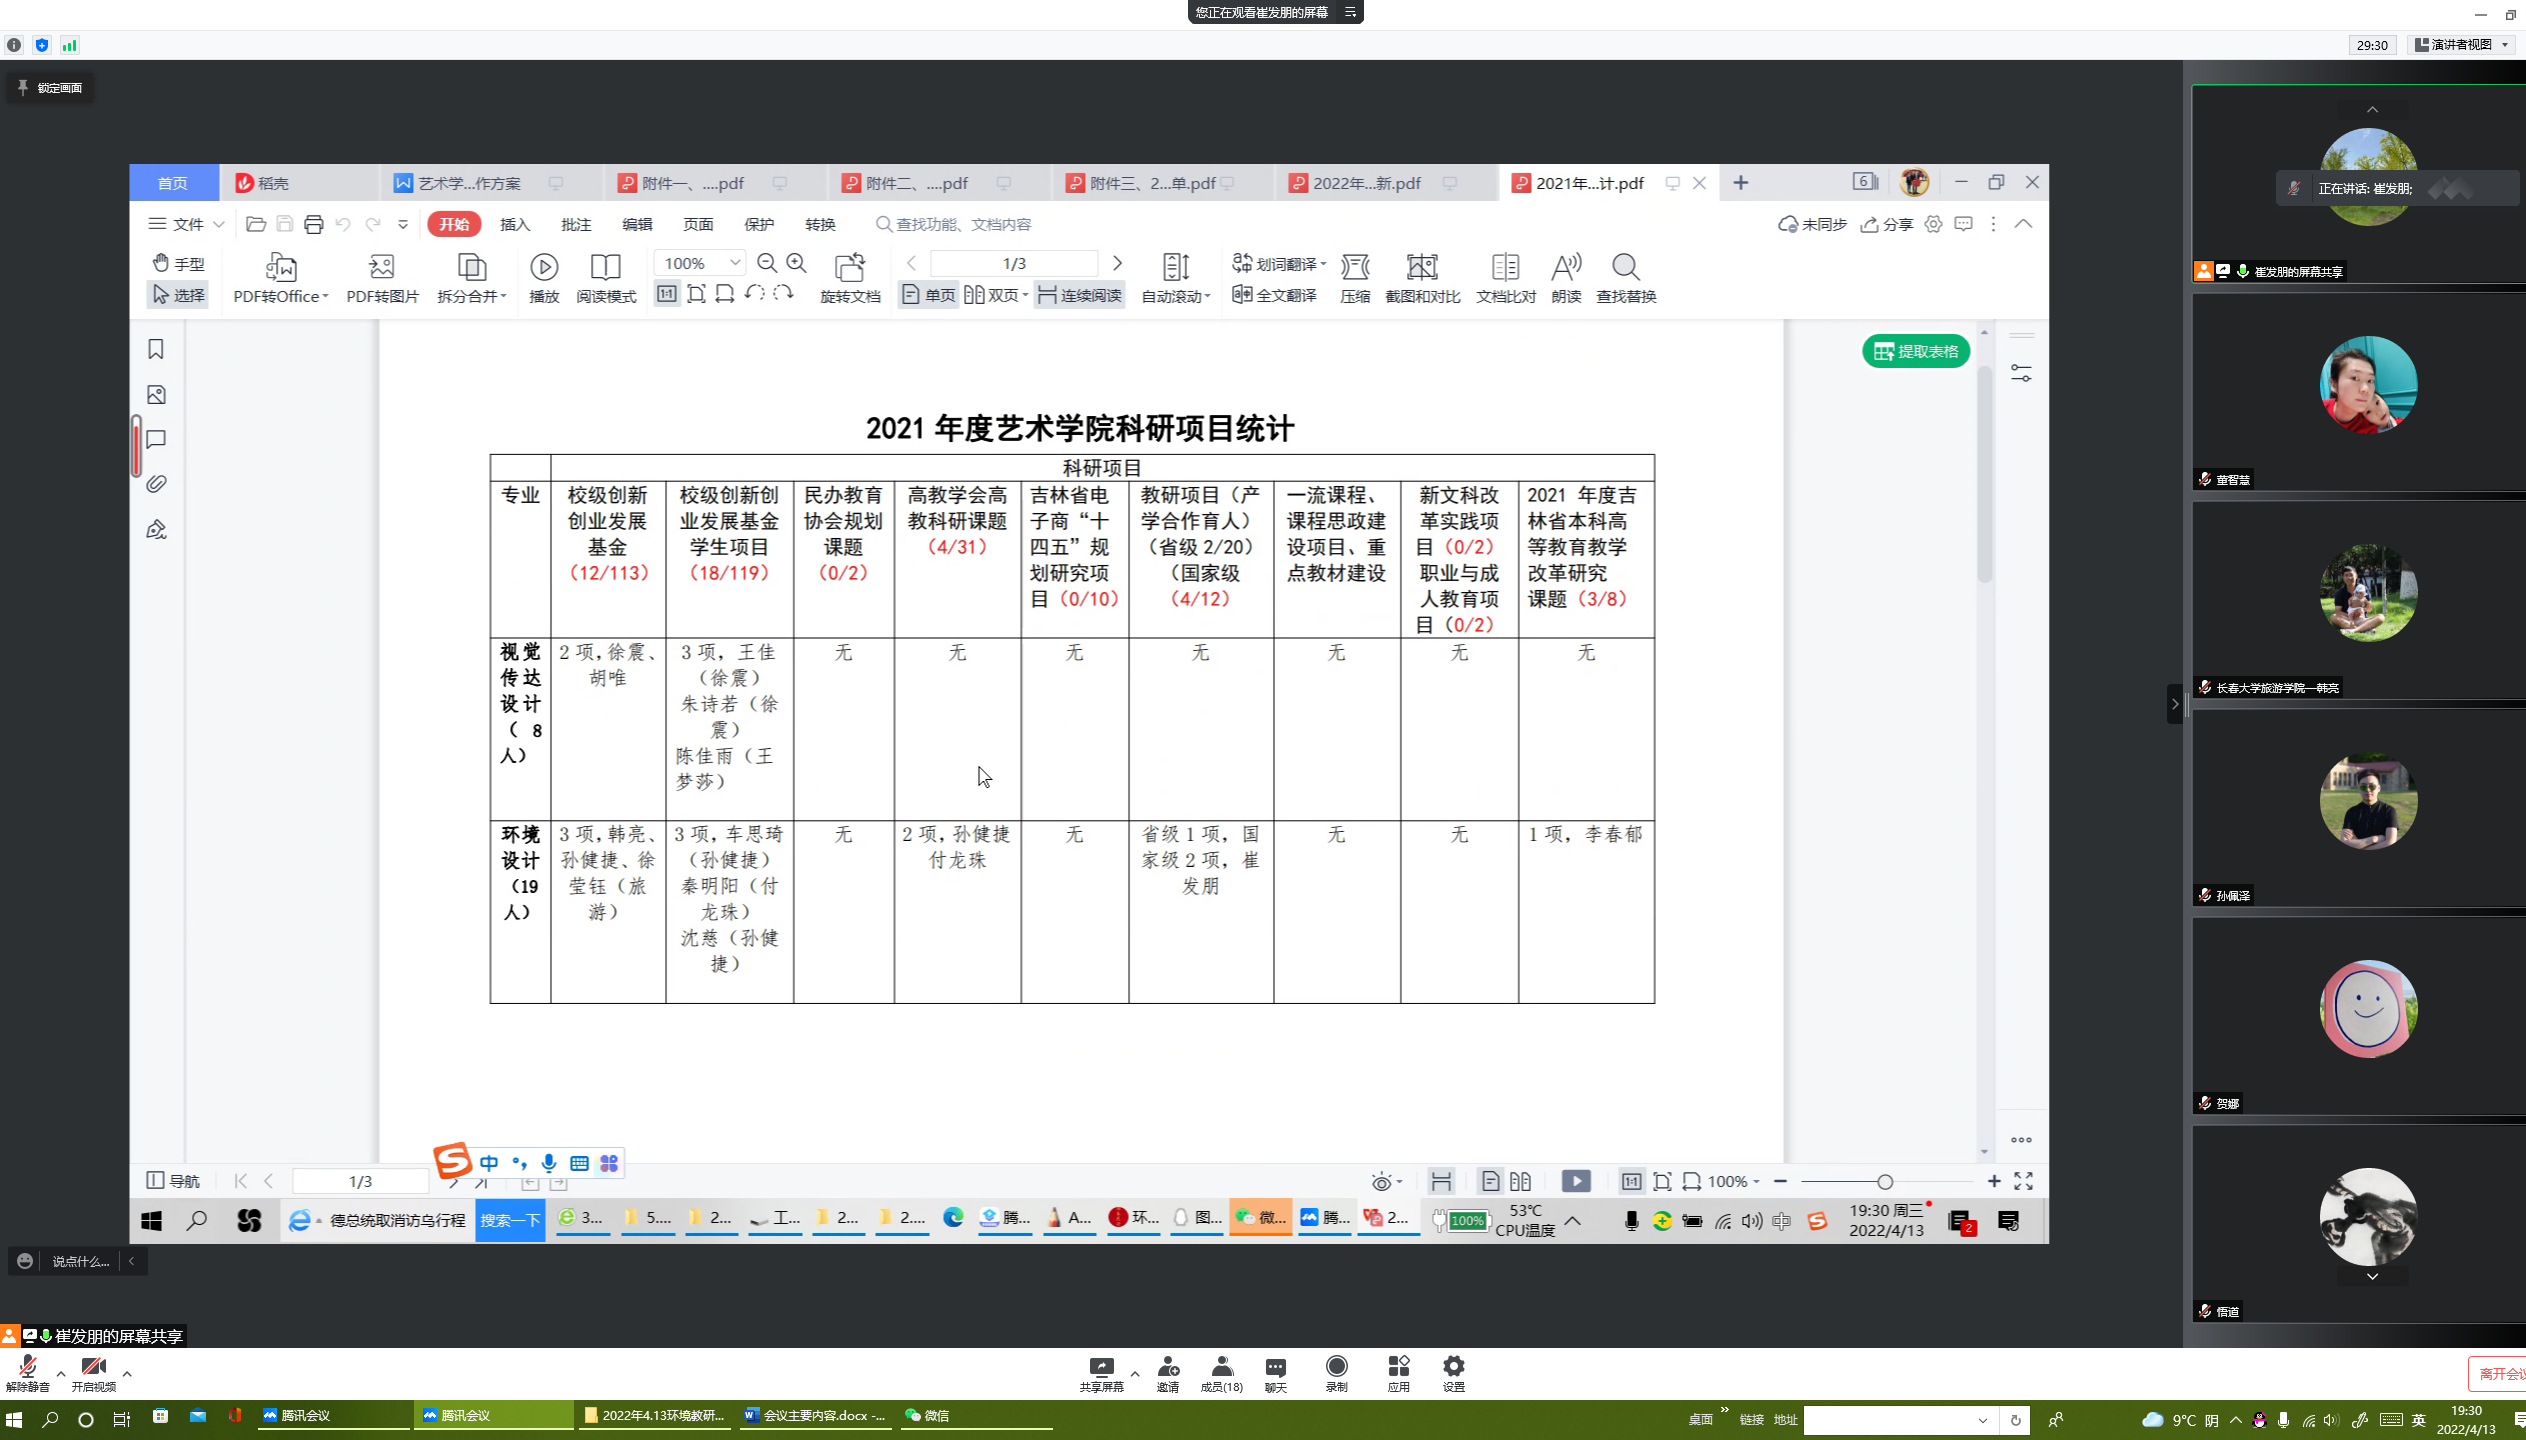Open meeting Chat (聊天)
The width and height of the screenshot is (2526, 1440).
(1275, 1373)
